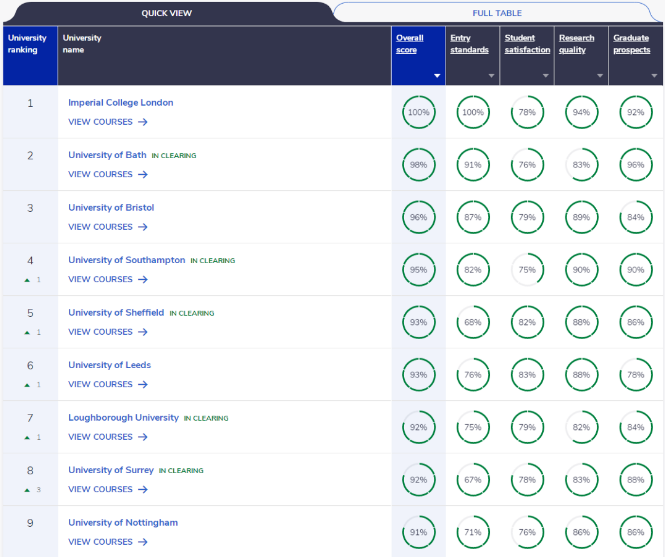
Task: View courses for Loughborough University
Action: coord(108,437)
